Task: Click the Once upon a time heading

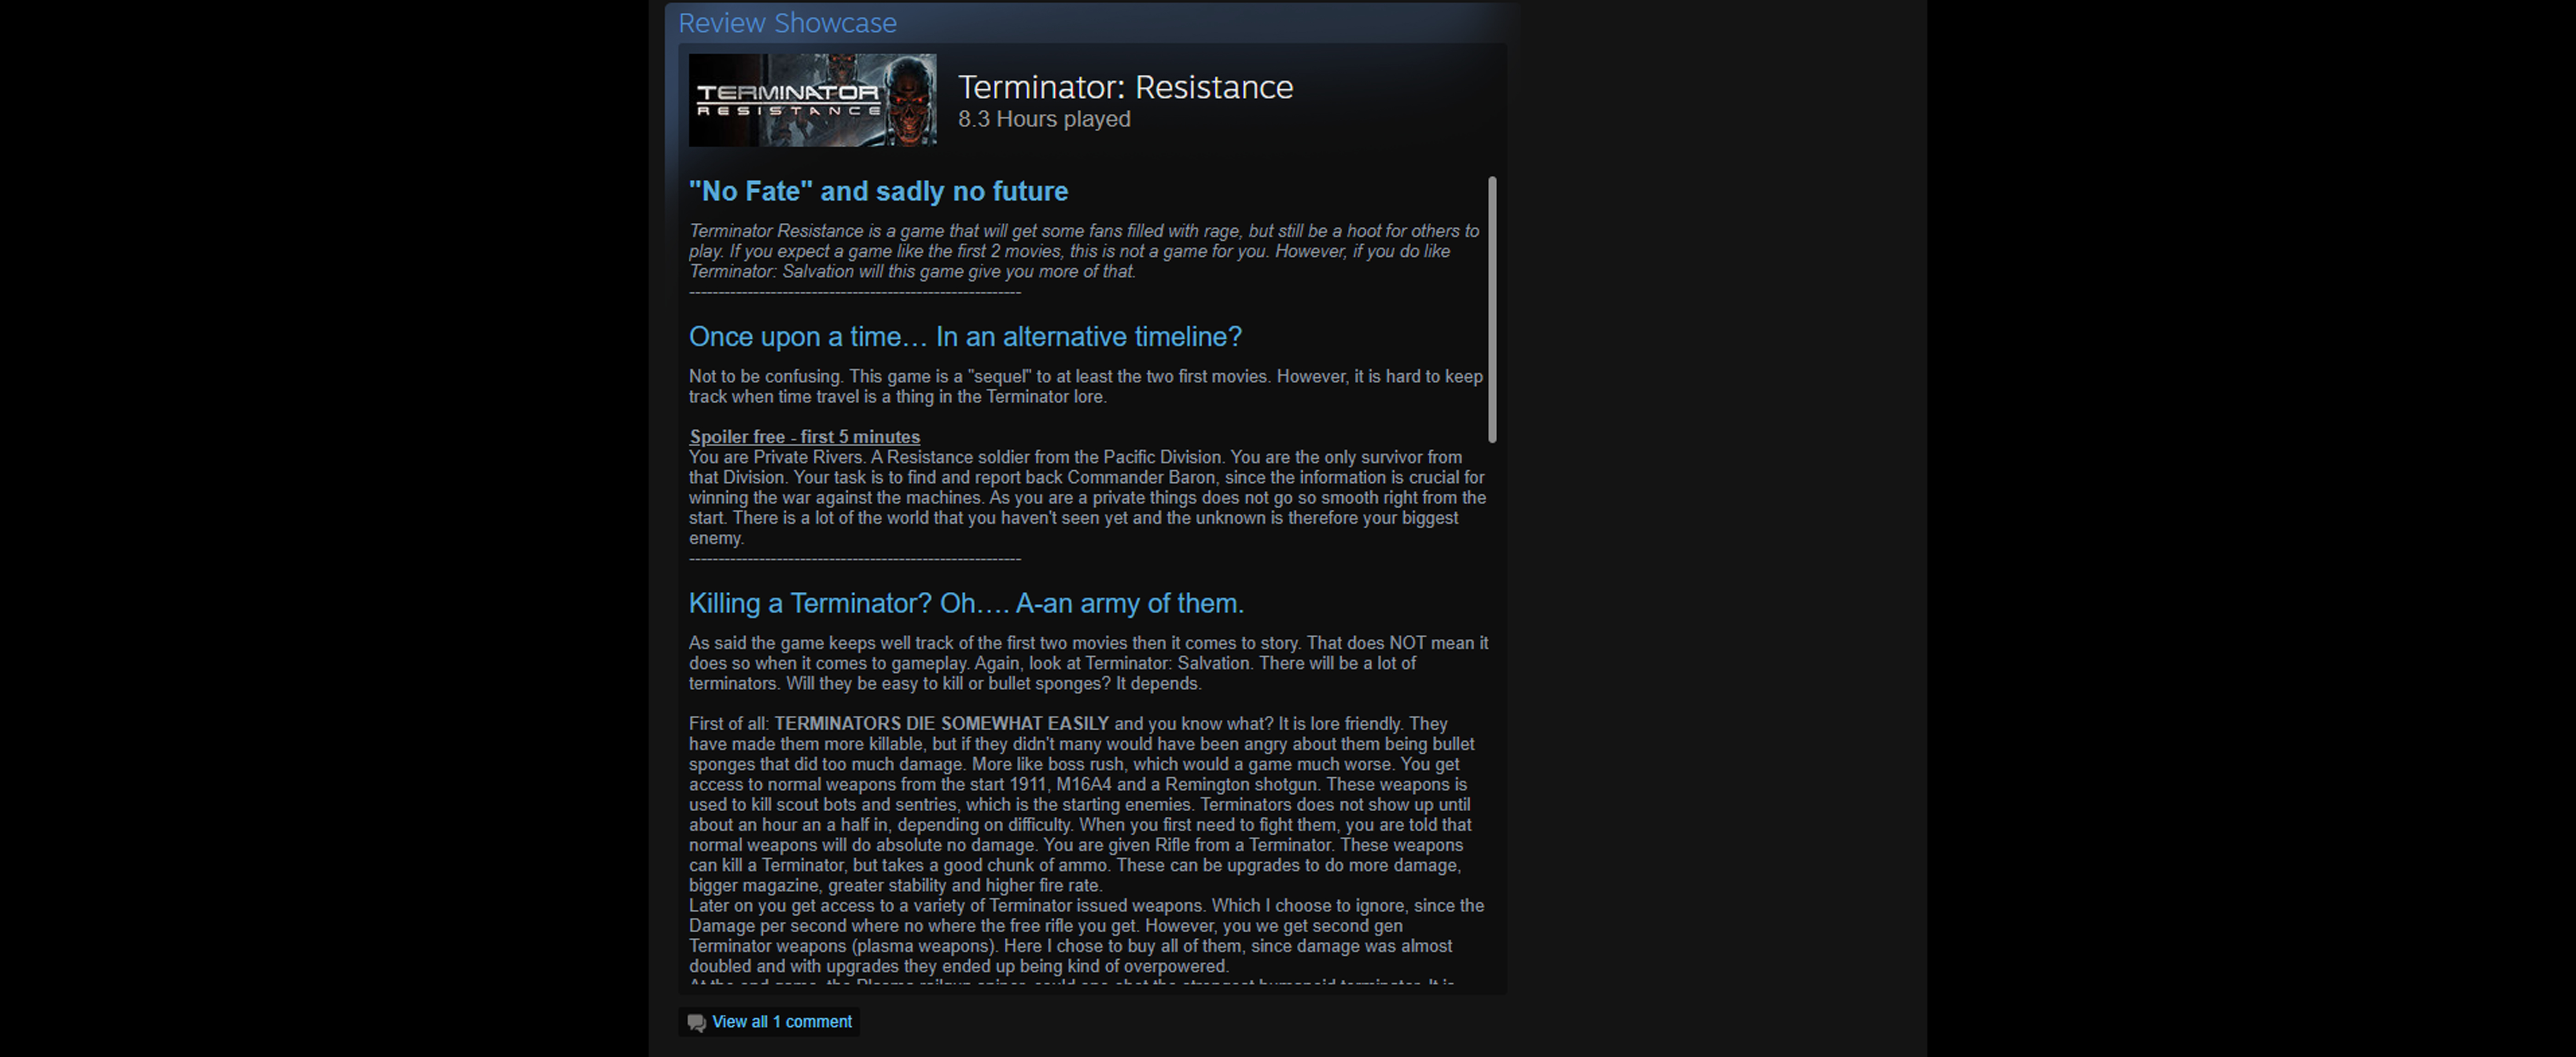Action: click(x=965, y=337)
